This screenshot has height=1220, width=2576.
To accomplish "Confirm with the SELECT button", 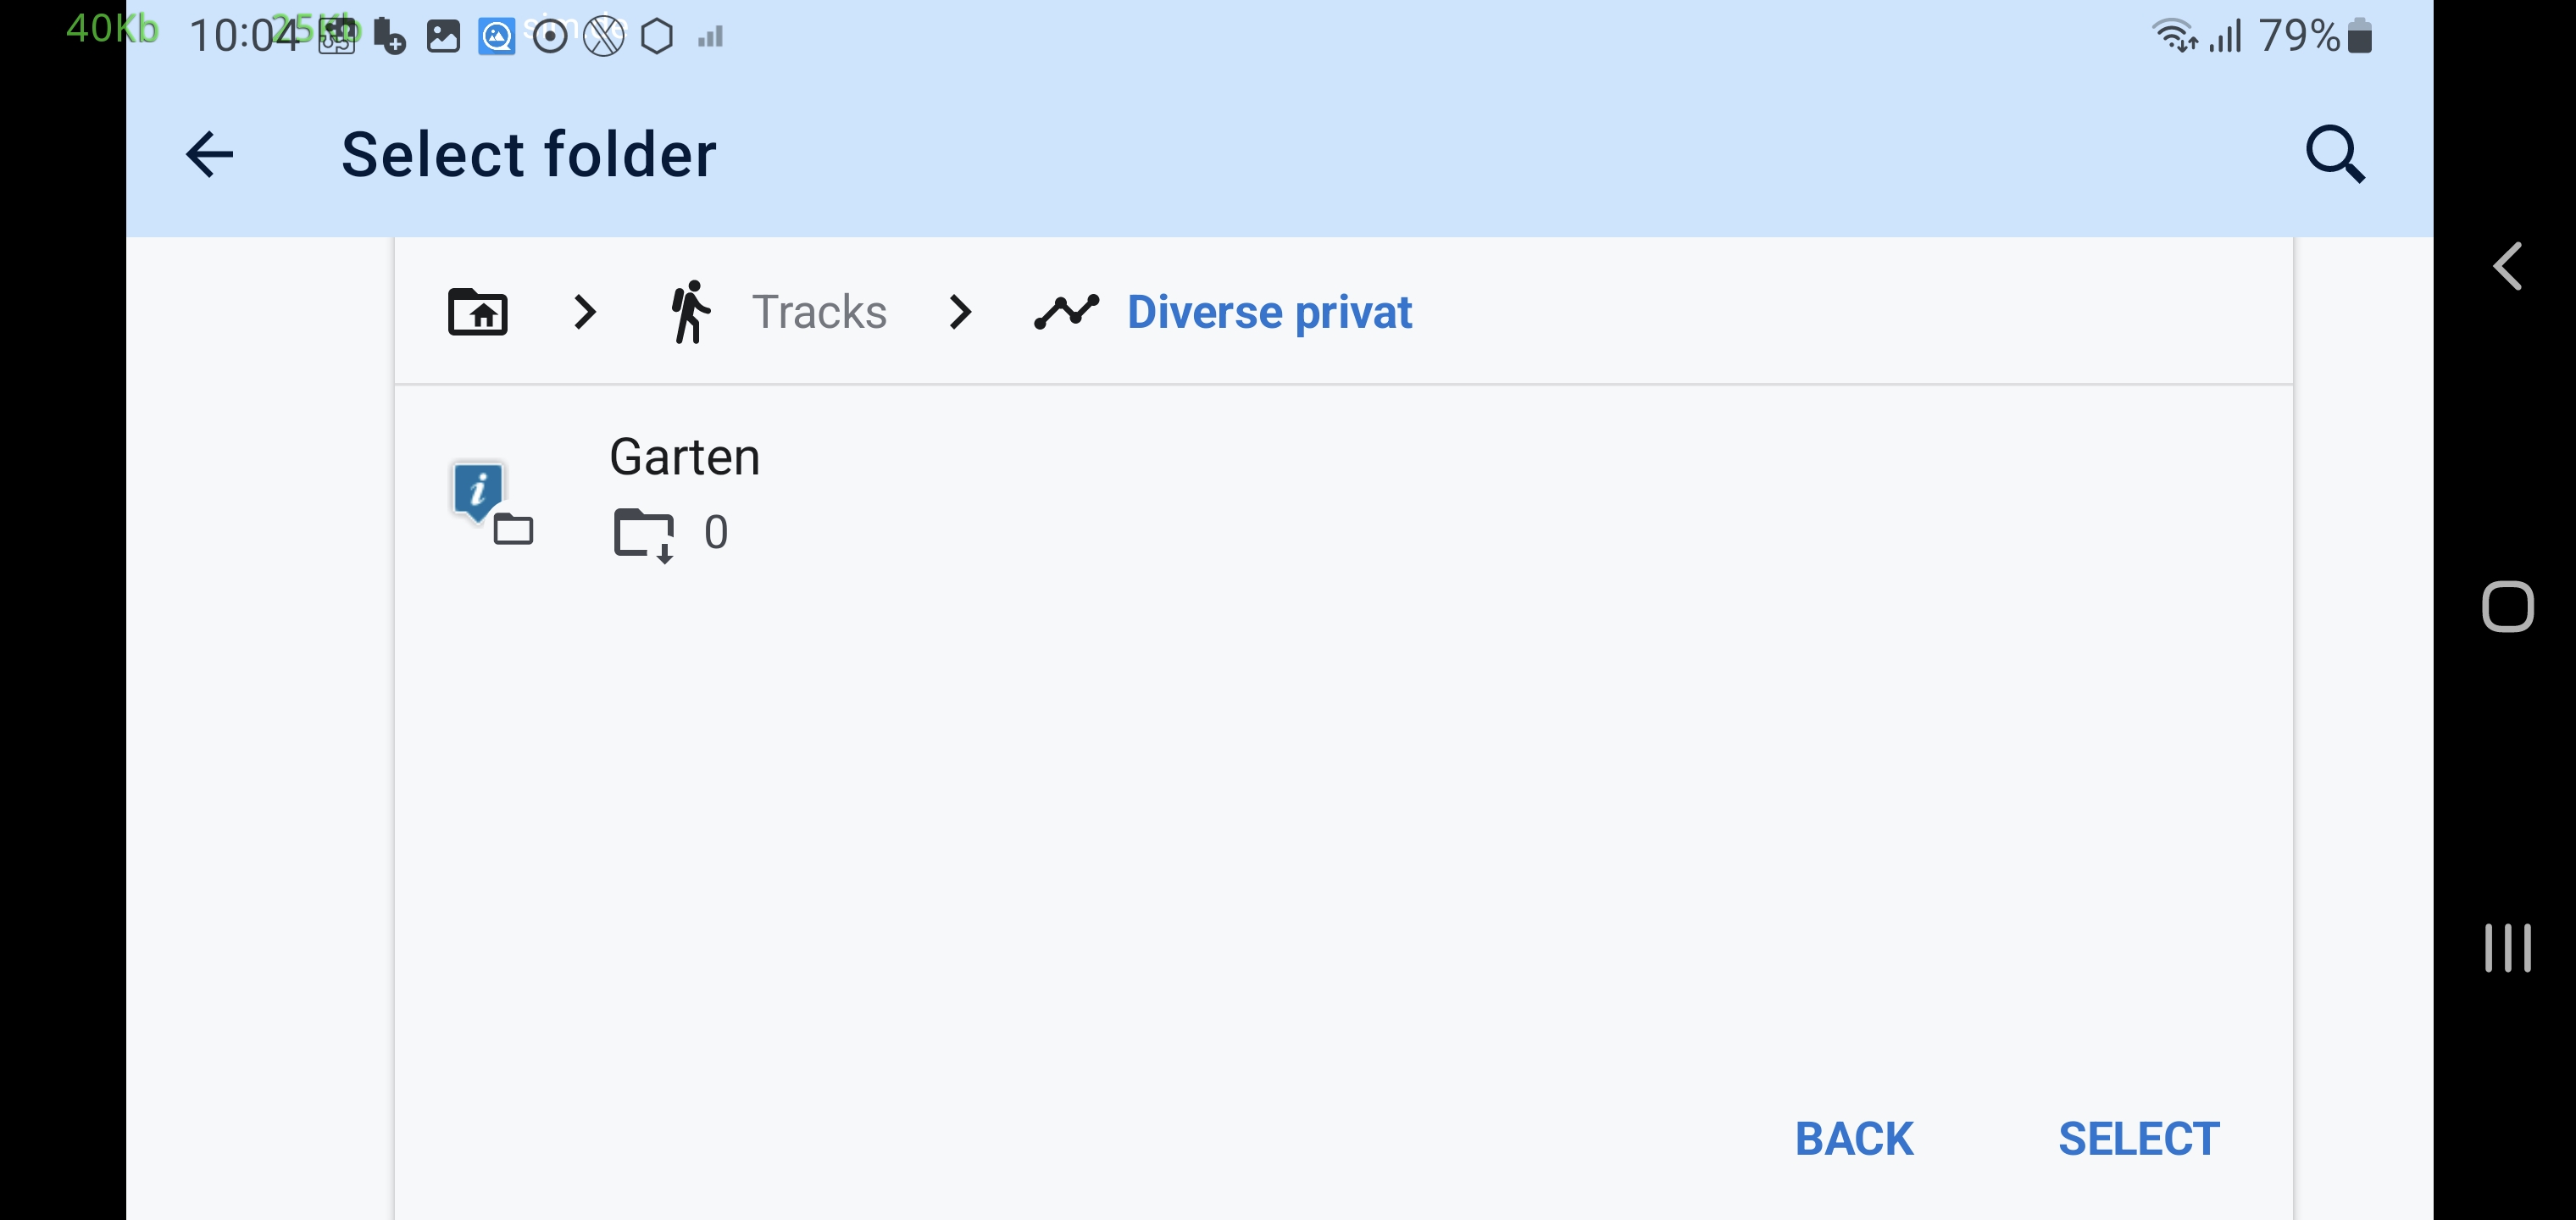I will 2138,1139.
